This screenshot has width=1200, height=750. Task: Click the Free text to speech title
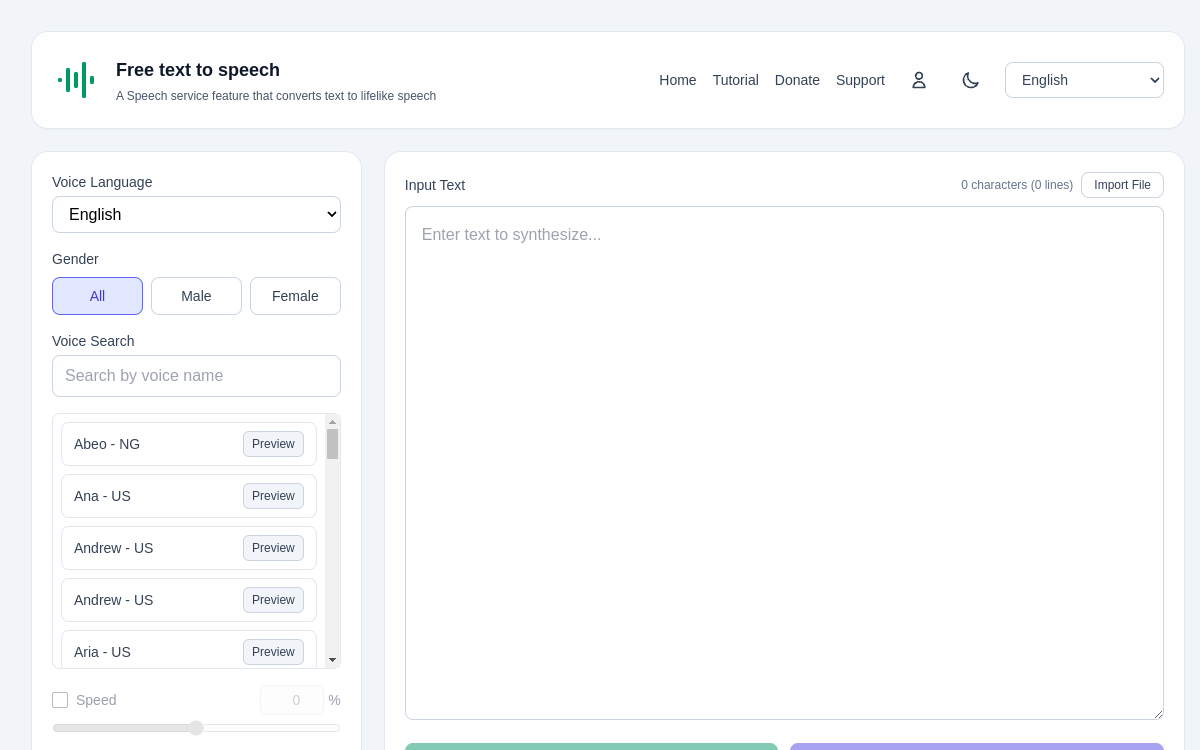tap(198, 70)
